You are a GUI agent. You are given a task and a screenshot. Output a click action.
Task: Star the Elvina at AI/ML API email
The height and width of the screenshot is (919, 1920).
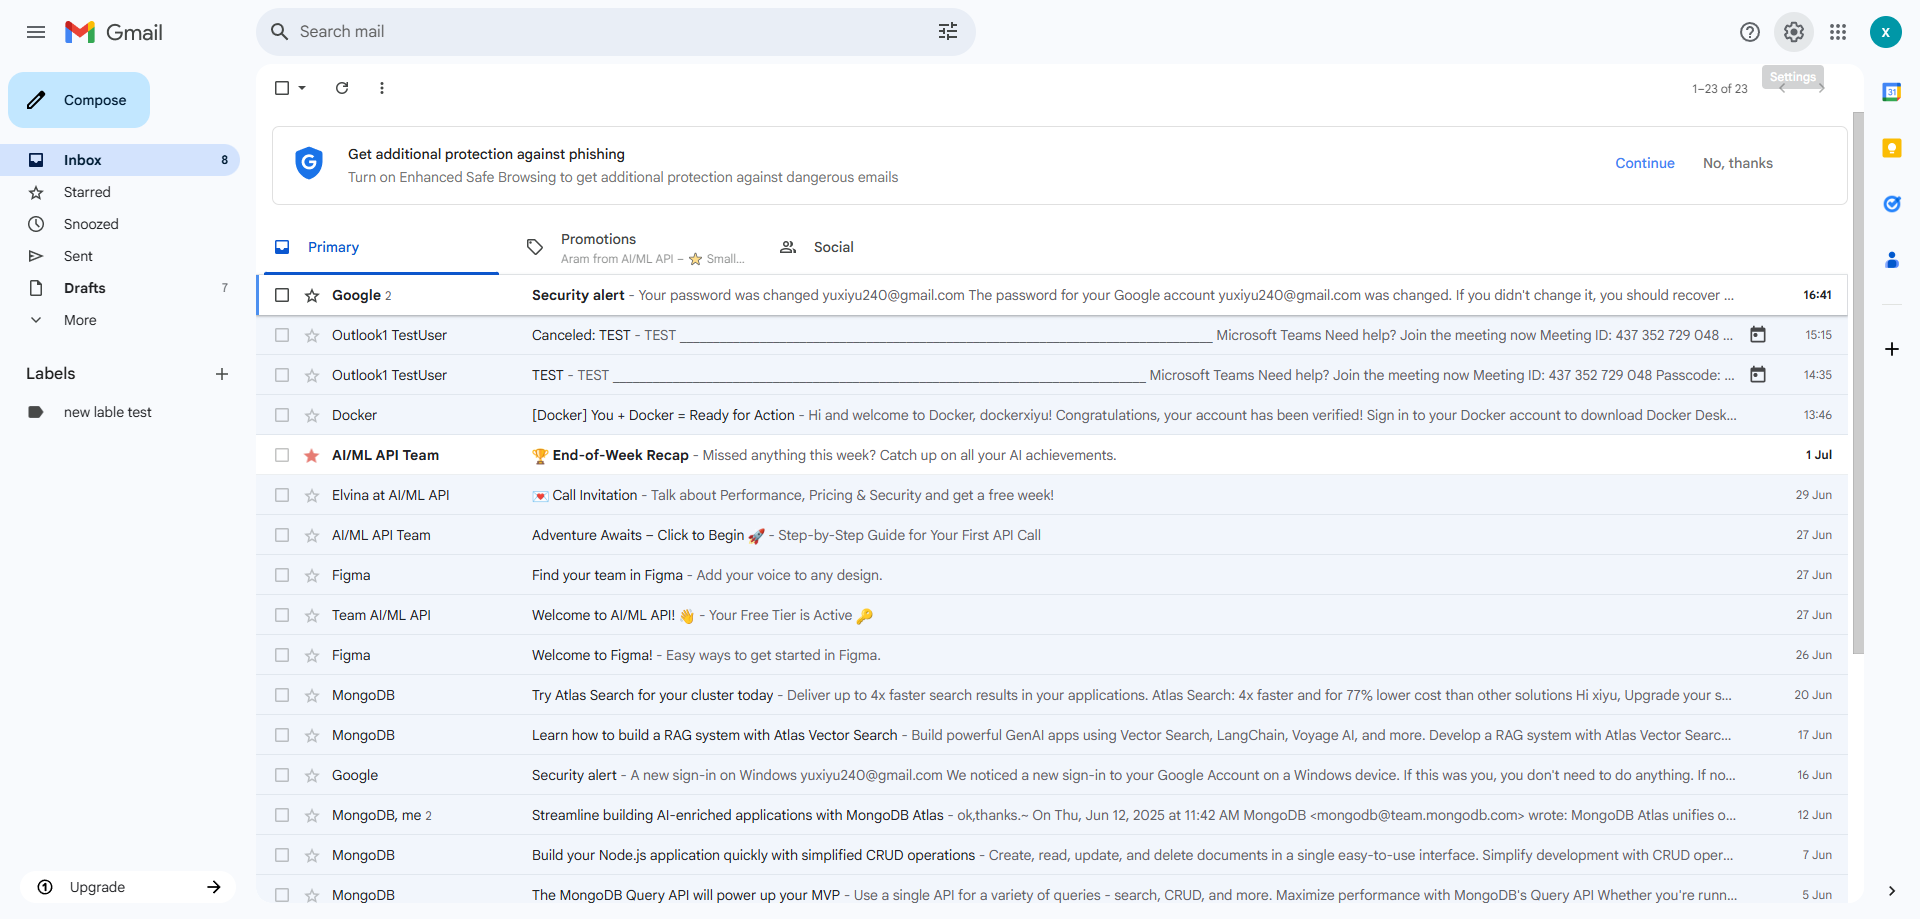pos(312,495)
